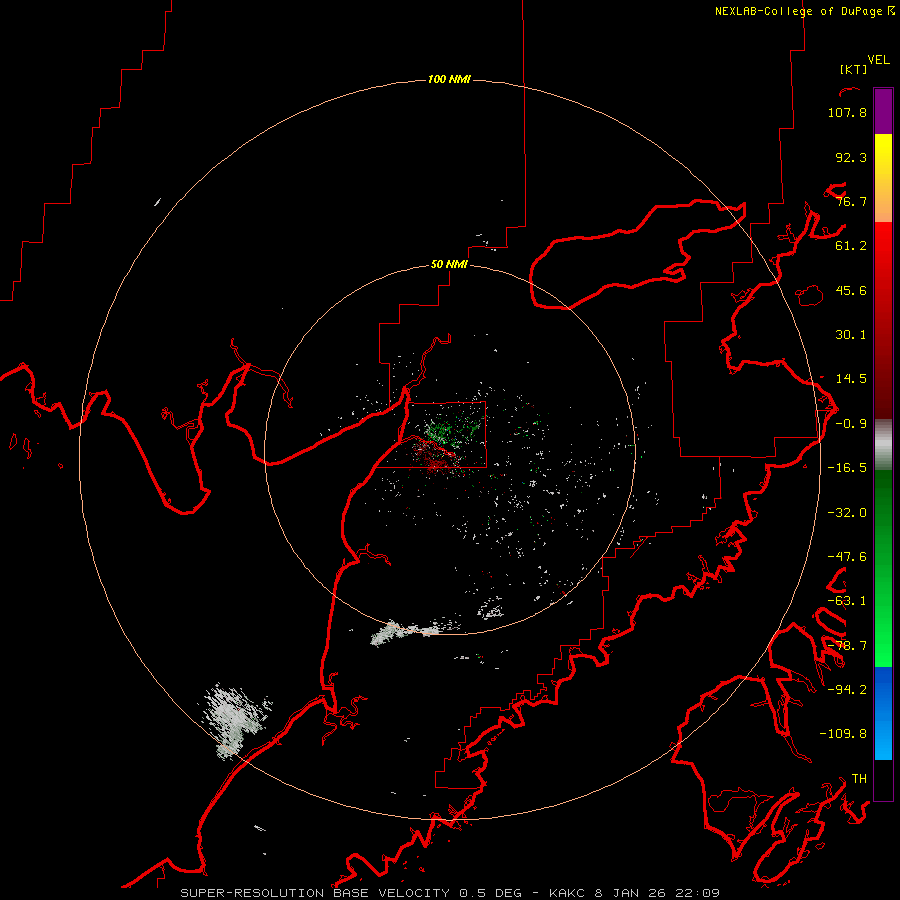
Task: Click the 100 NMI range ring label
Action: click(x=449, y=79)
